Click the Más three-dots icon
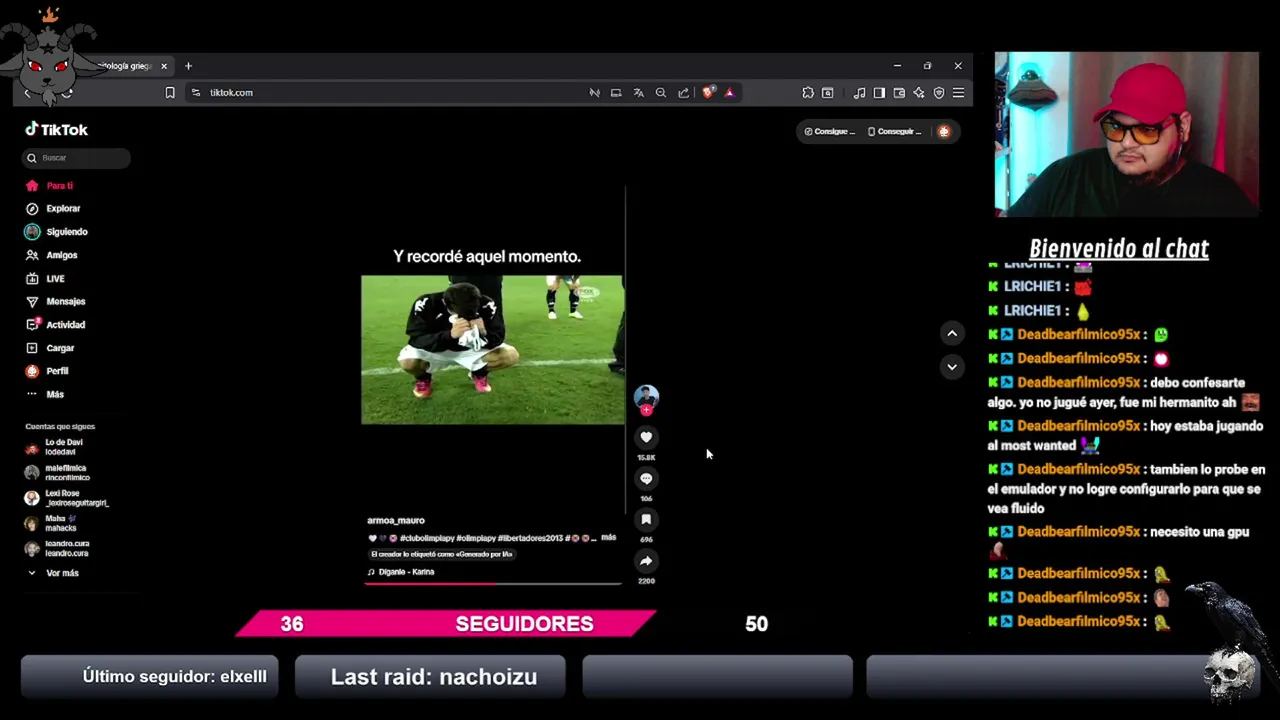The height and width of the screenshot is (720, 1280). (x=32, y=394)
